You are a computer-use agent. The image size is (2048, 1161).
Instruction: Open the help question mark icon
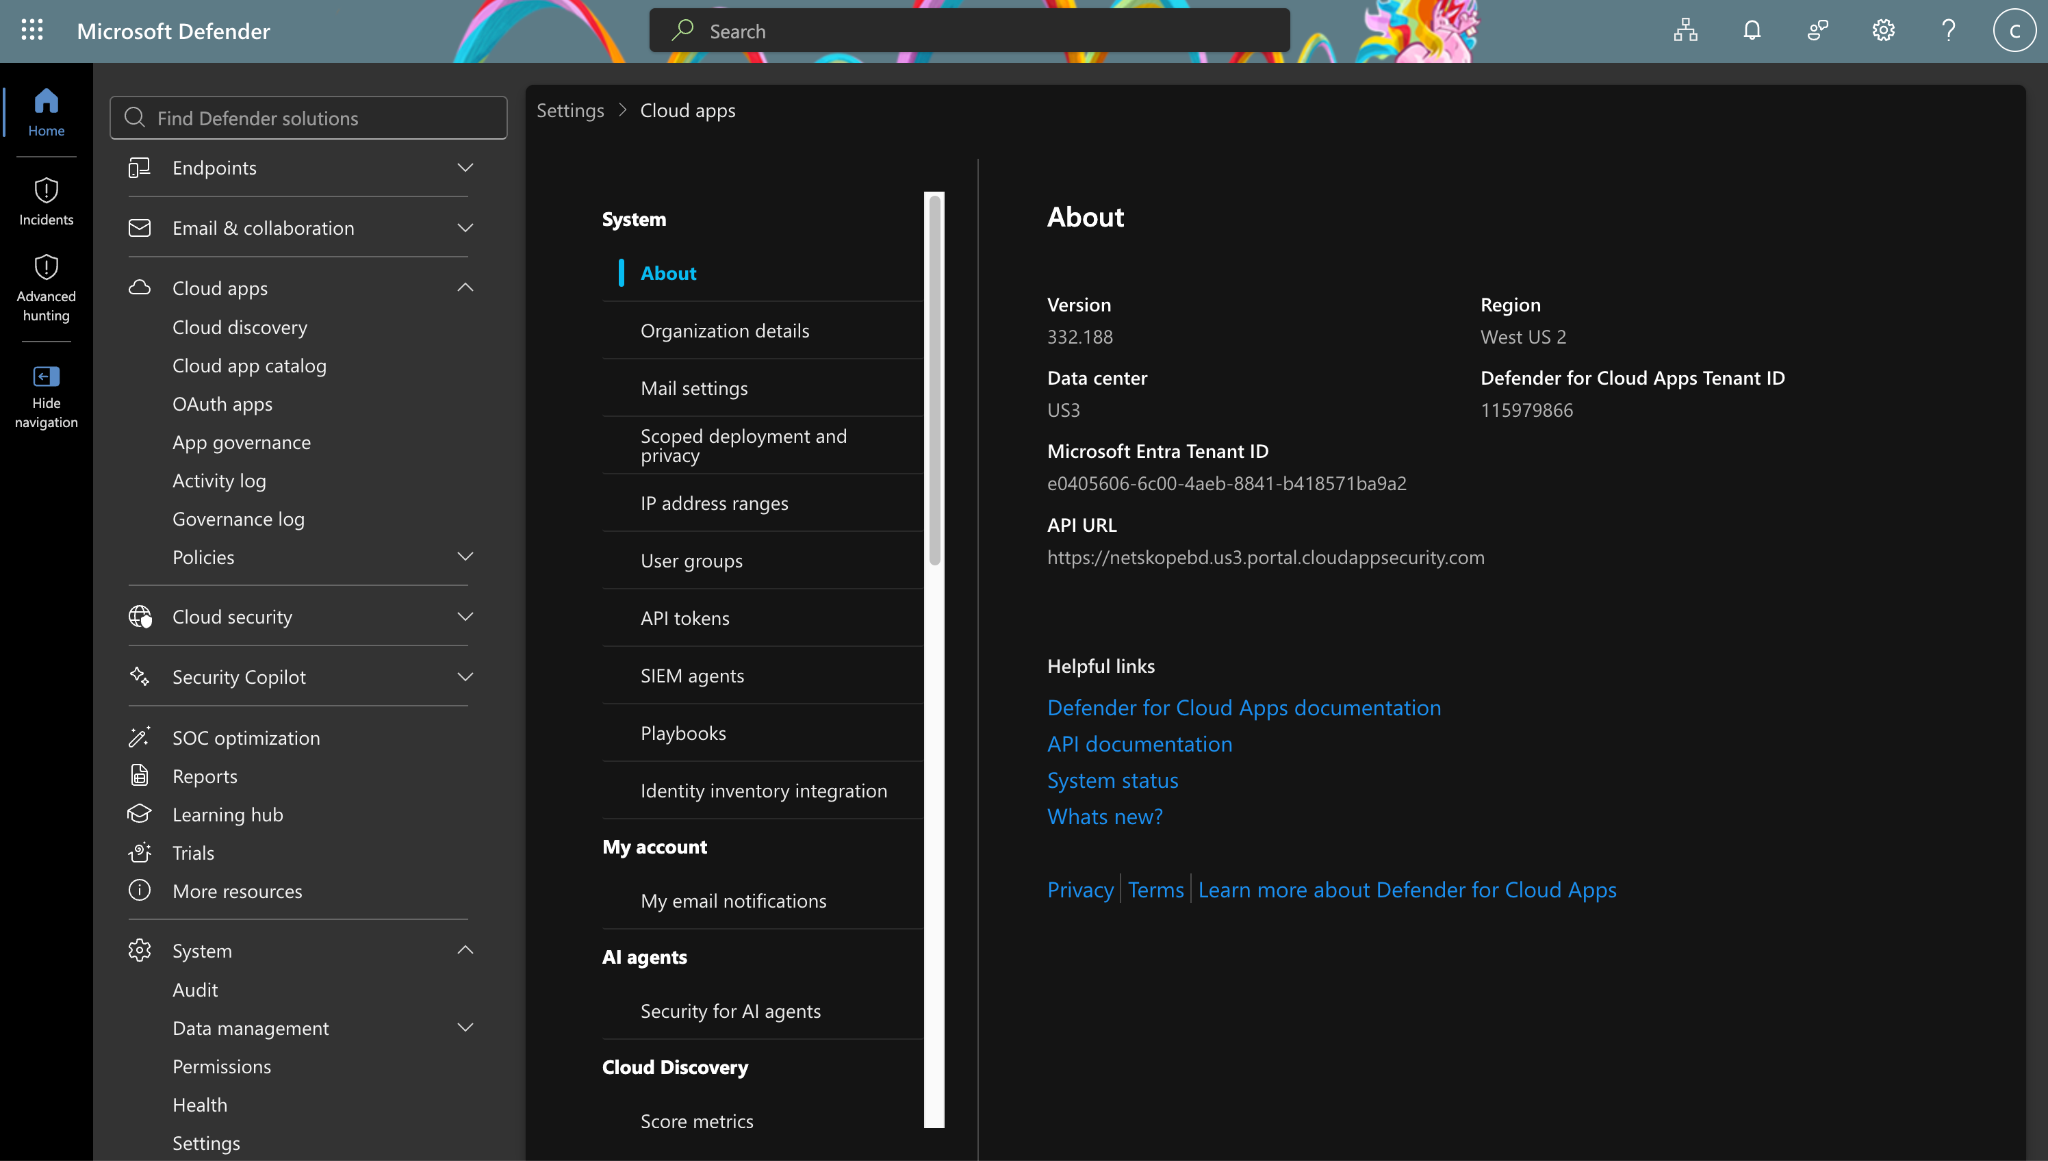(1948, 30)
